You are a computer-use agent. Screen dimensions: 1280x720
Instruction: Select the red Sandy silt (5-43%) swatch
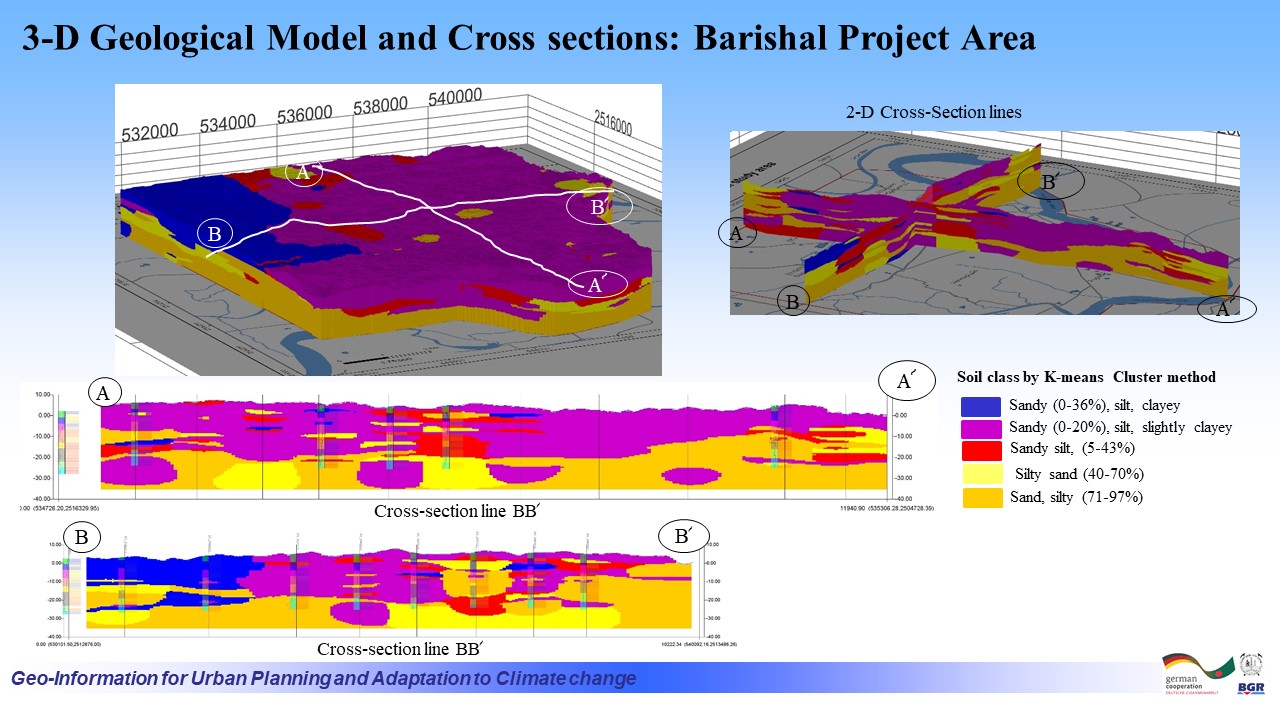click(x=981, y=449)
